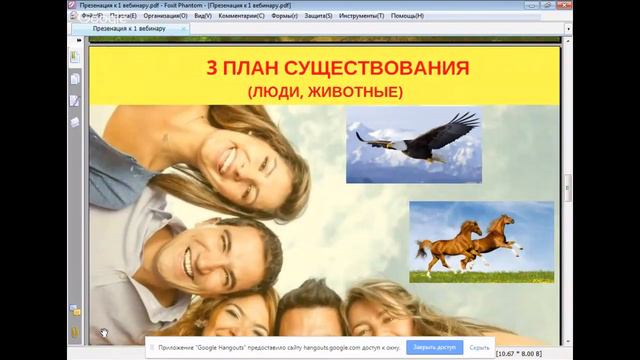Viewport: 640px width, 360px height.
Task: Click the Foxit Phantom app icon in title bar
Action: pyautogui.click(x=72, y=5)
